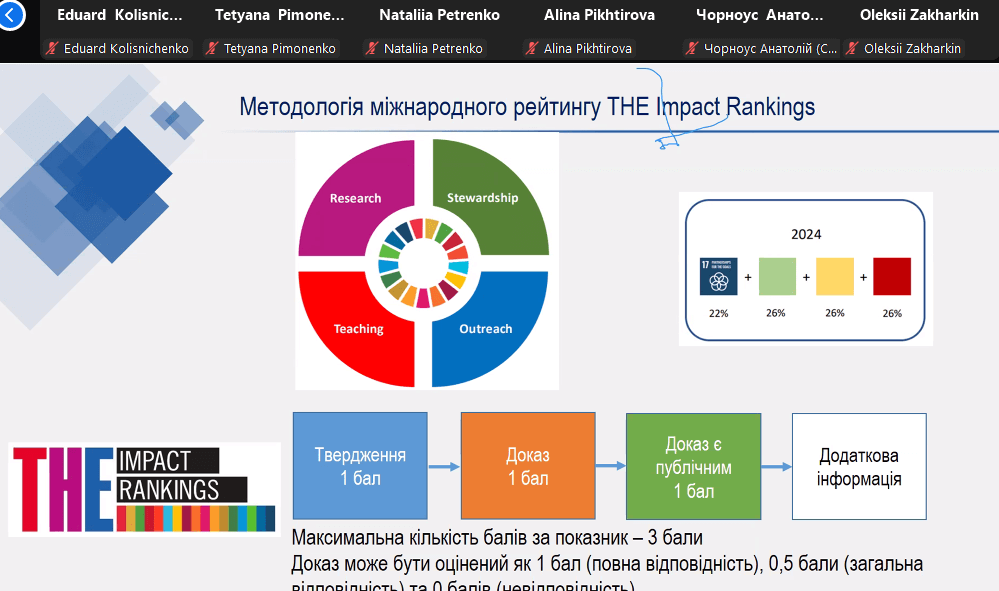999x591 pixels.
Task: Click Oleksii Zakharkin's muted microphone icon
Action: (x=852, y=48)
